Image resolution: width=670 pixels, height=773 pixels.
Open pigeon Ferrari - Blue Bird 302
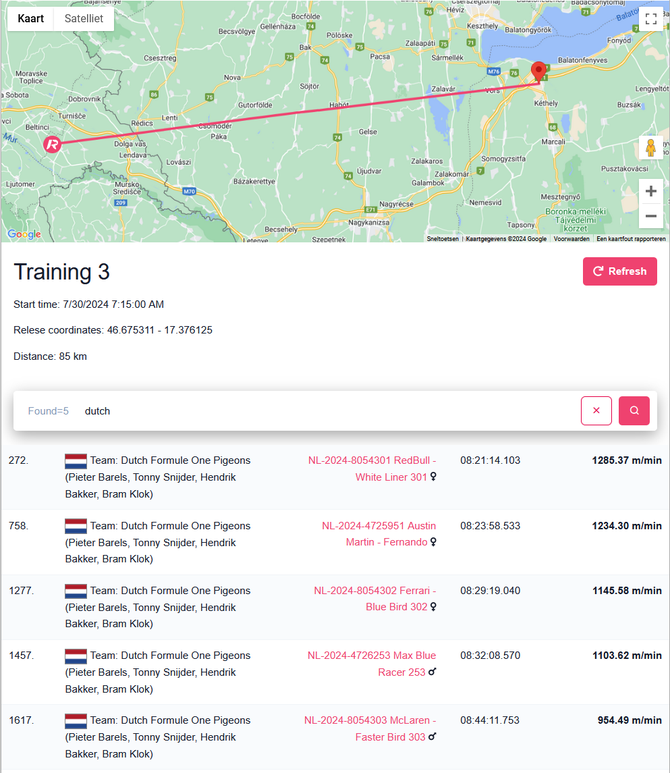click(375, 598)
